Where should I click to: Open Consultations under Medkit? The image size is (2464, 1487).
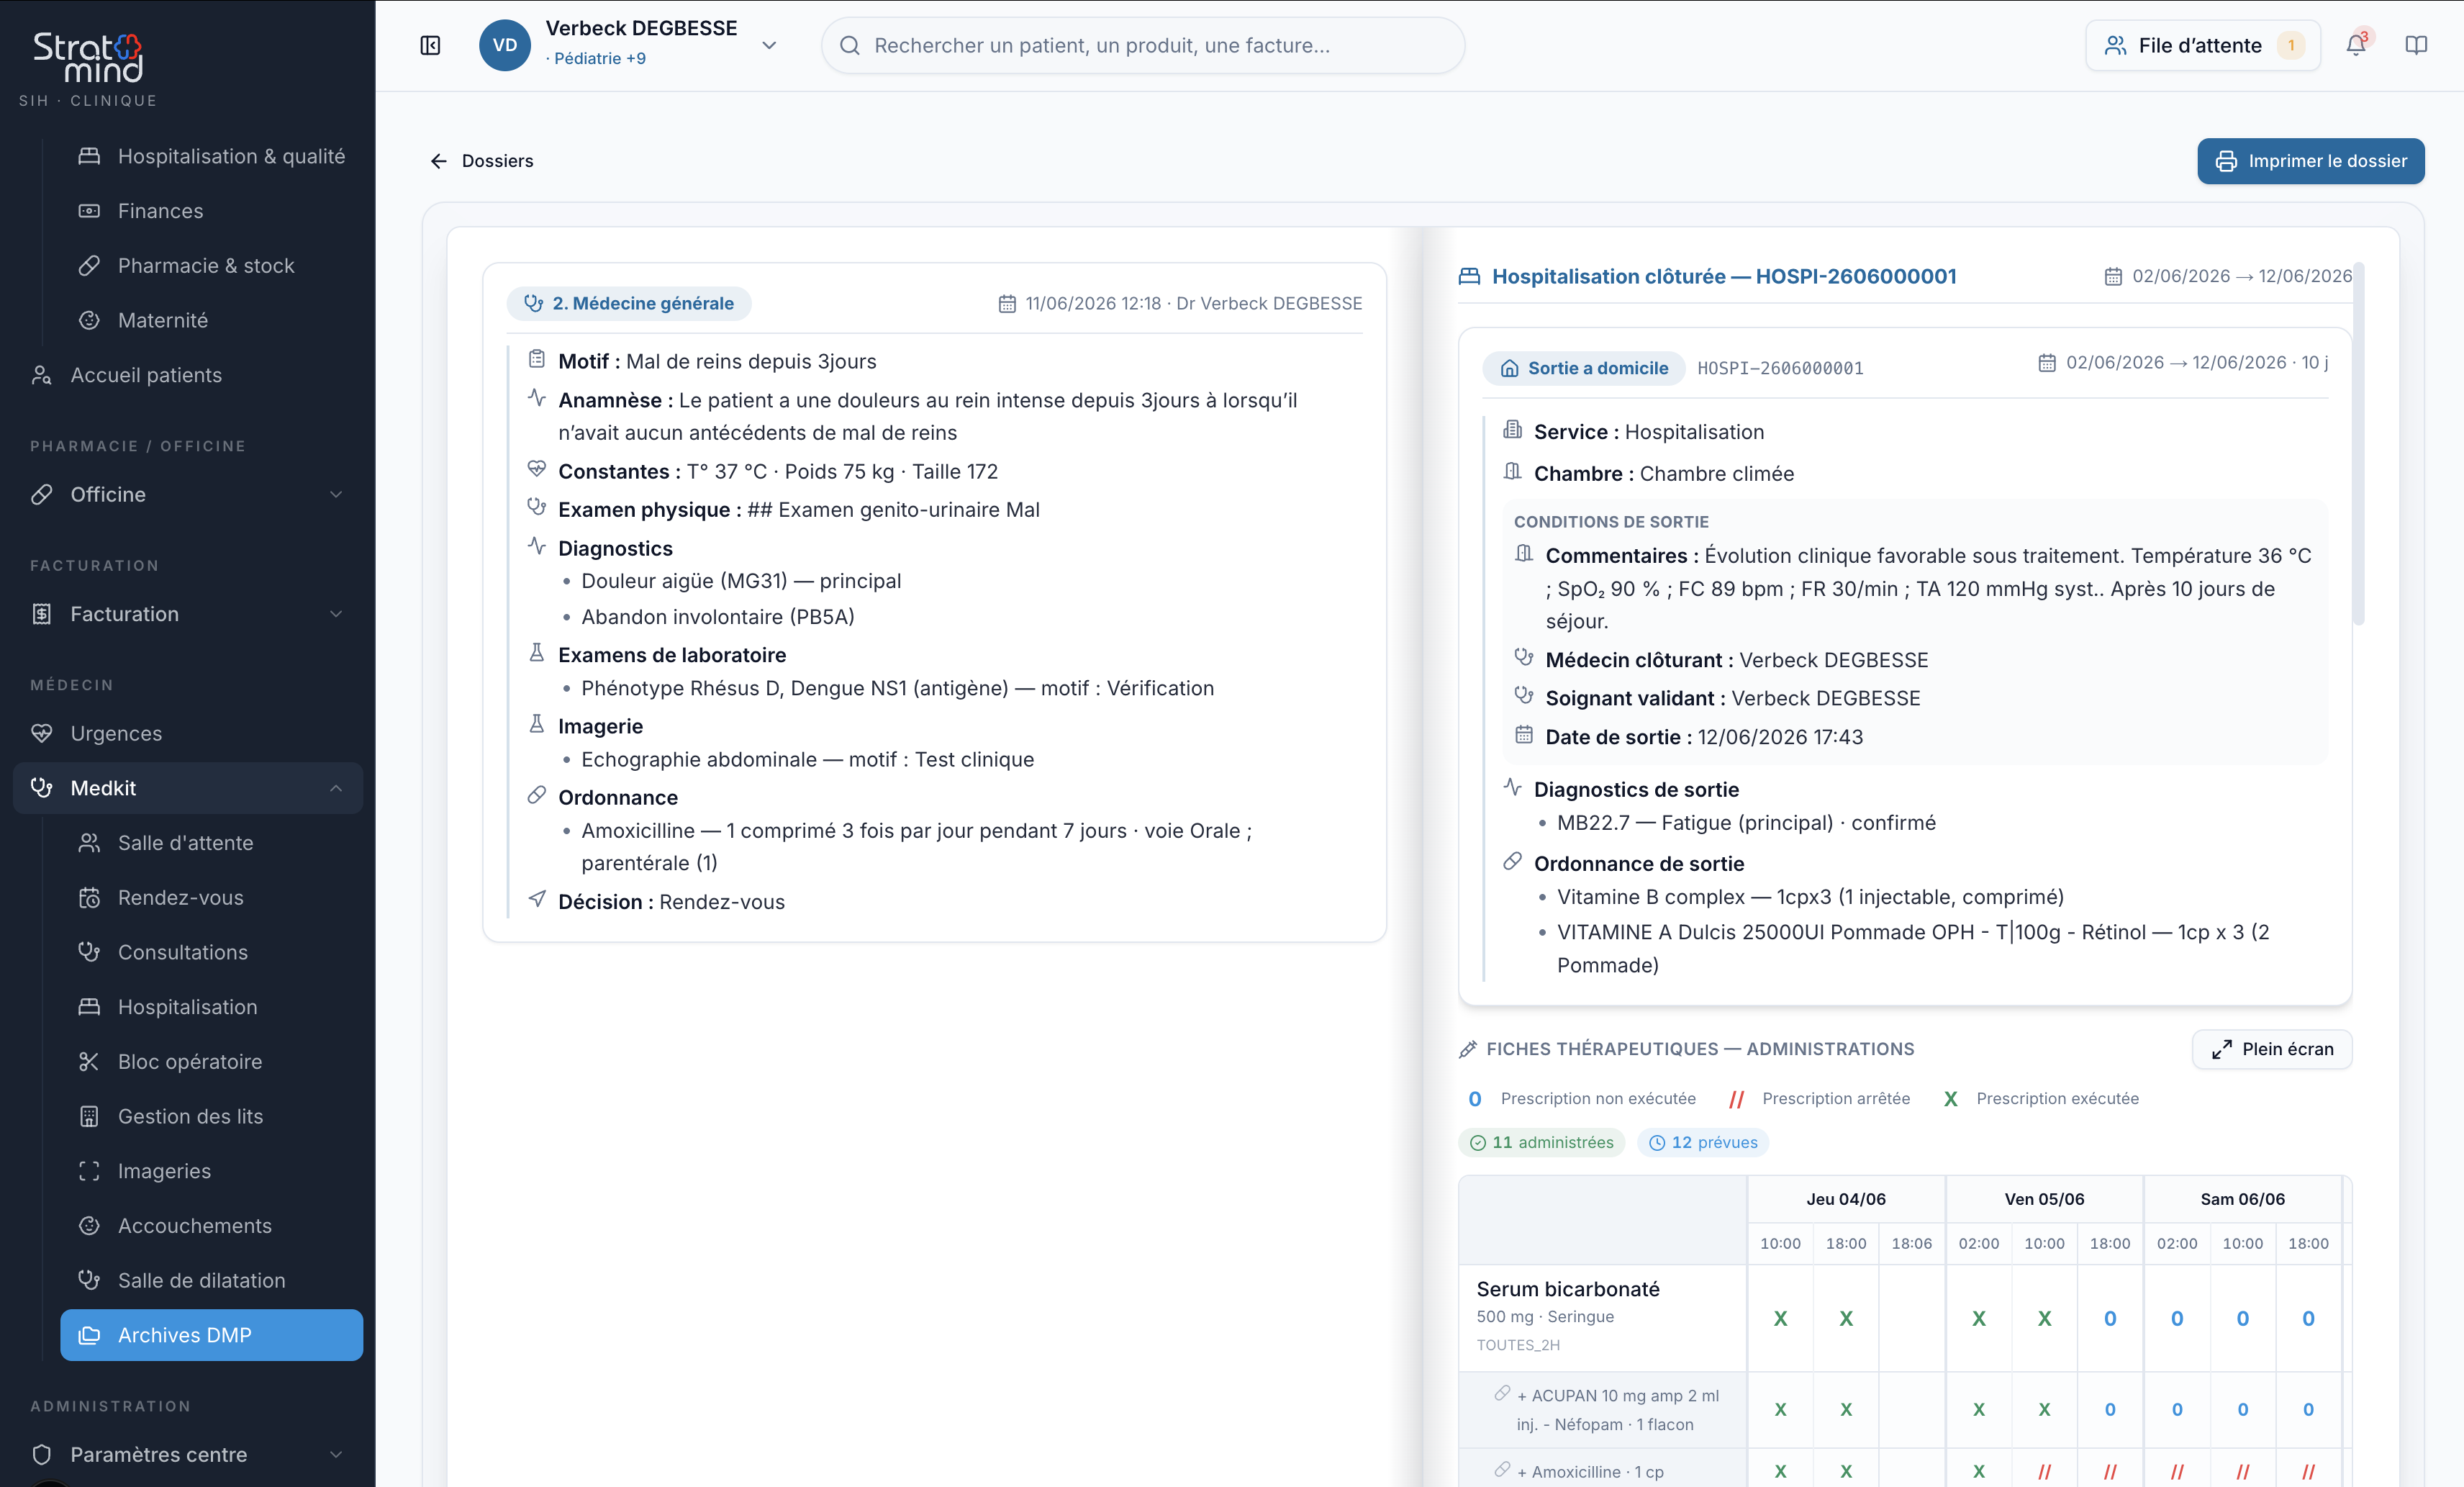pos(211,952)
